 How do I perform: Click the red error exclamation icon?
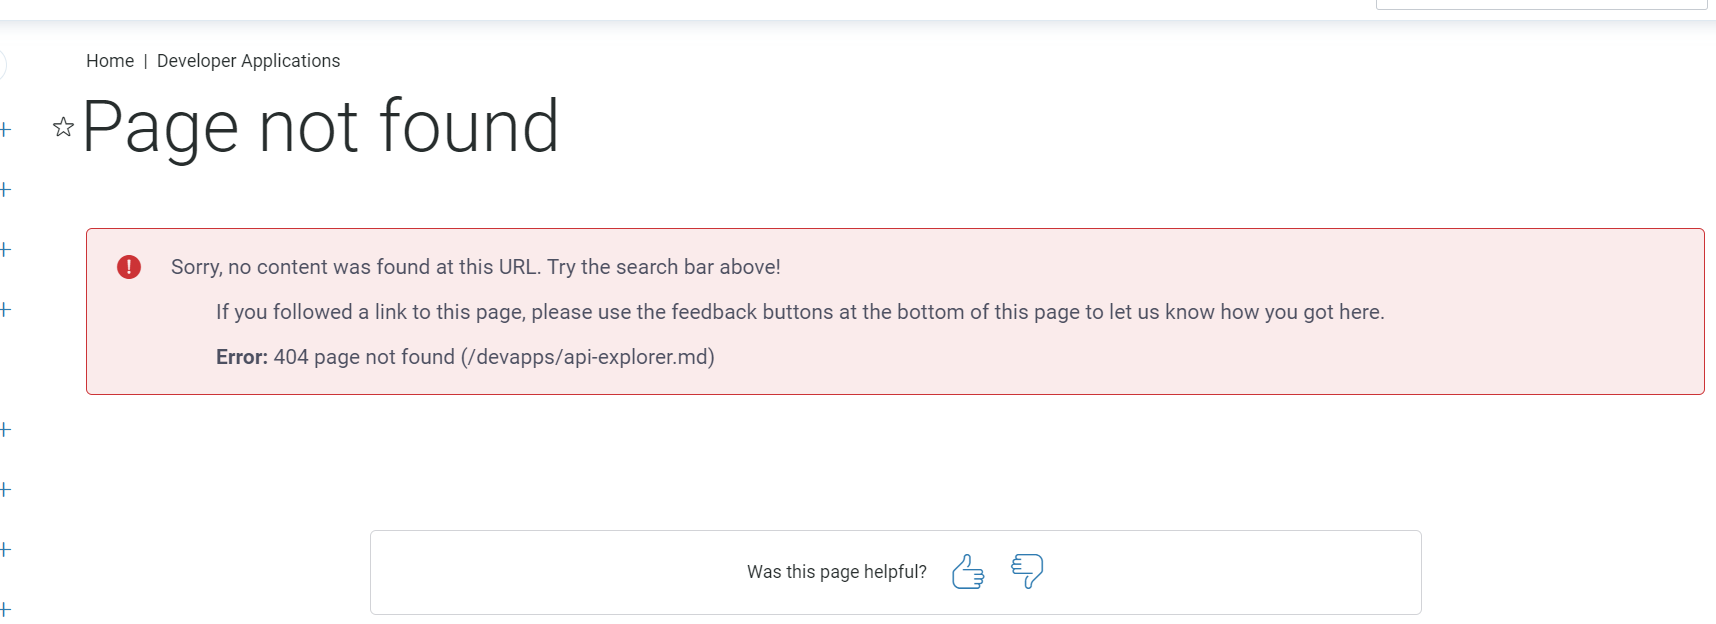click(129, 267)
